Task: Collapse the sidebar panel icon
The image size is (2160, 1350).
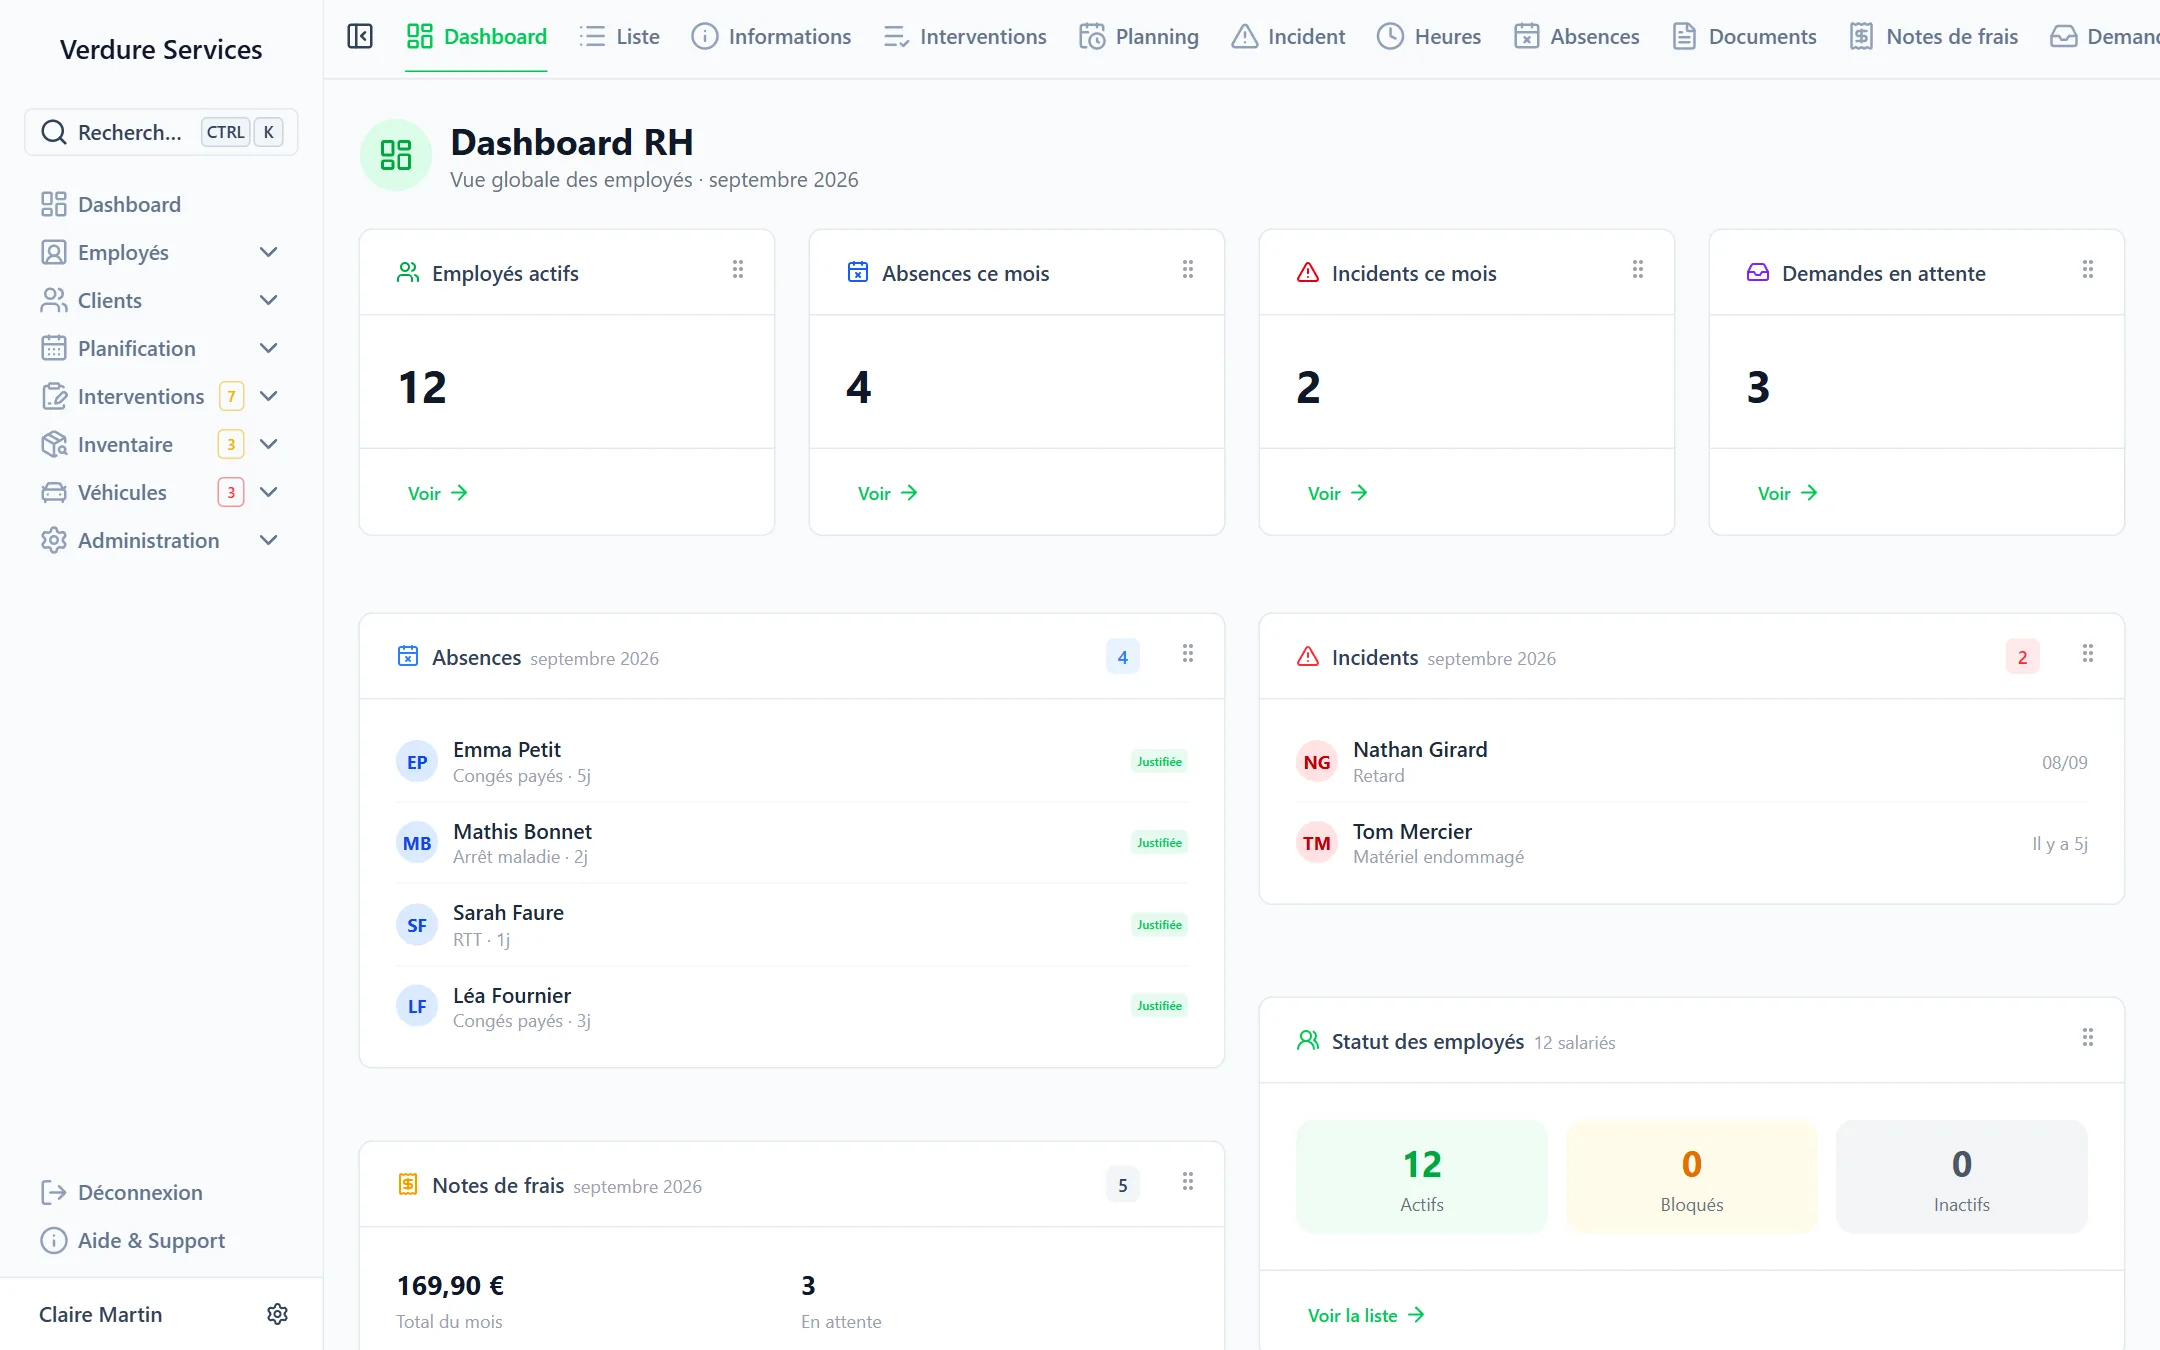Action: (360, 37)
